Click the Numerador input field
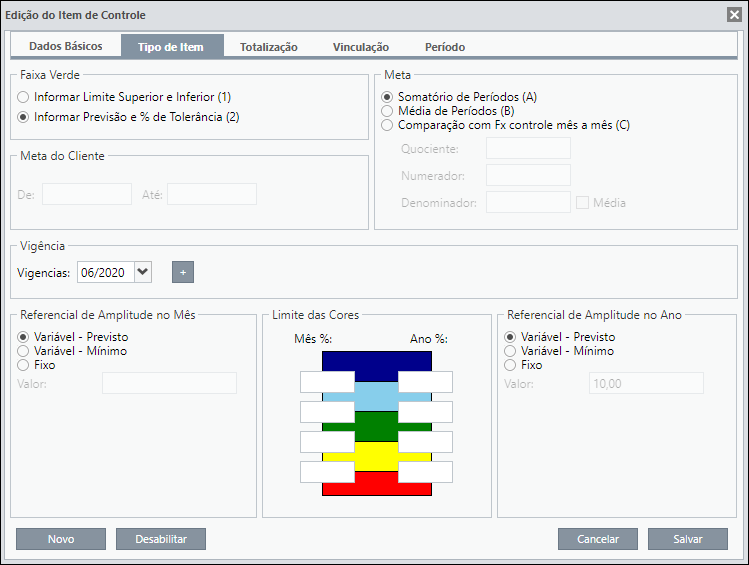Viewport: 749px width, 565px height. coord(528,175)
